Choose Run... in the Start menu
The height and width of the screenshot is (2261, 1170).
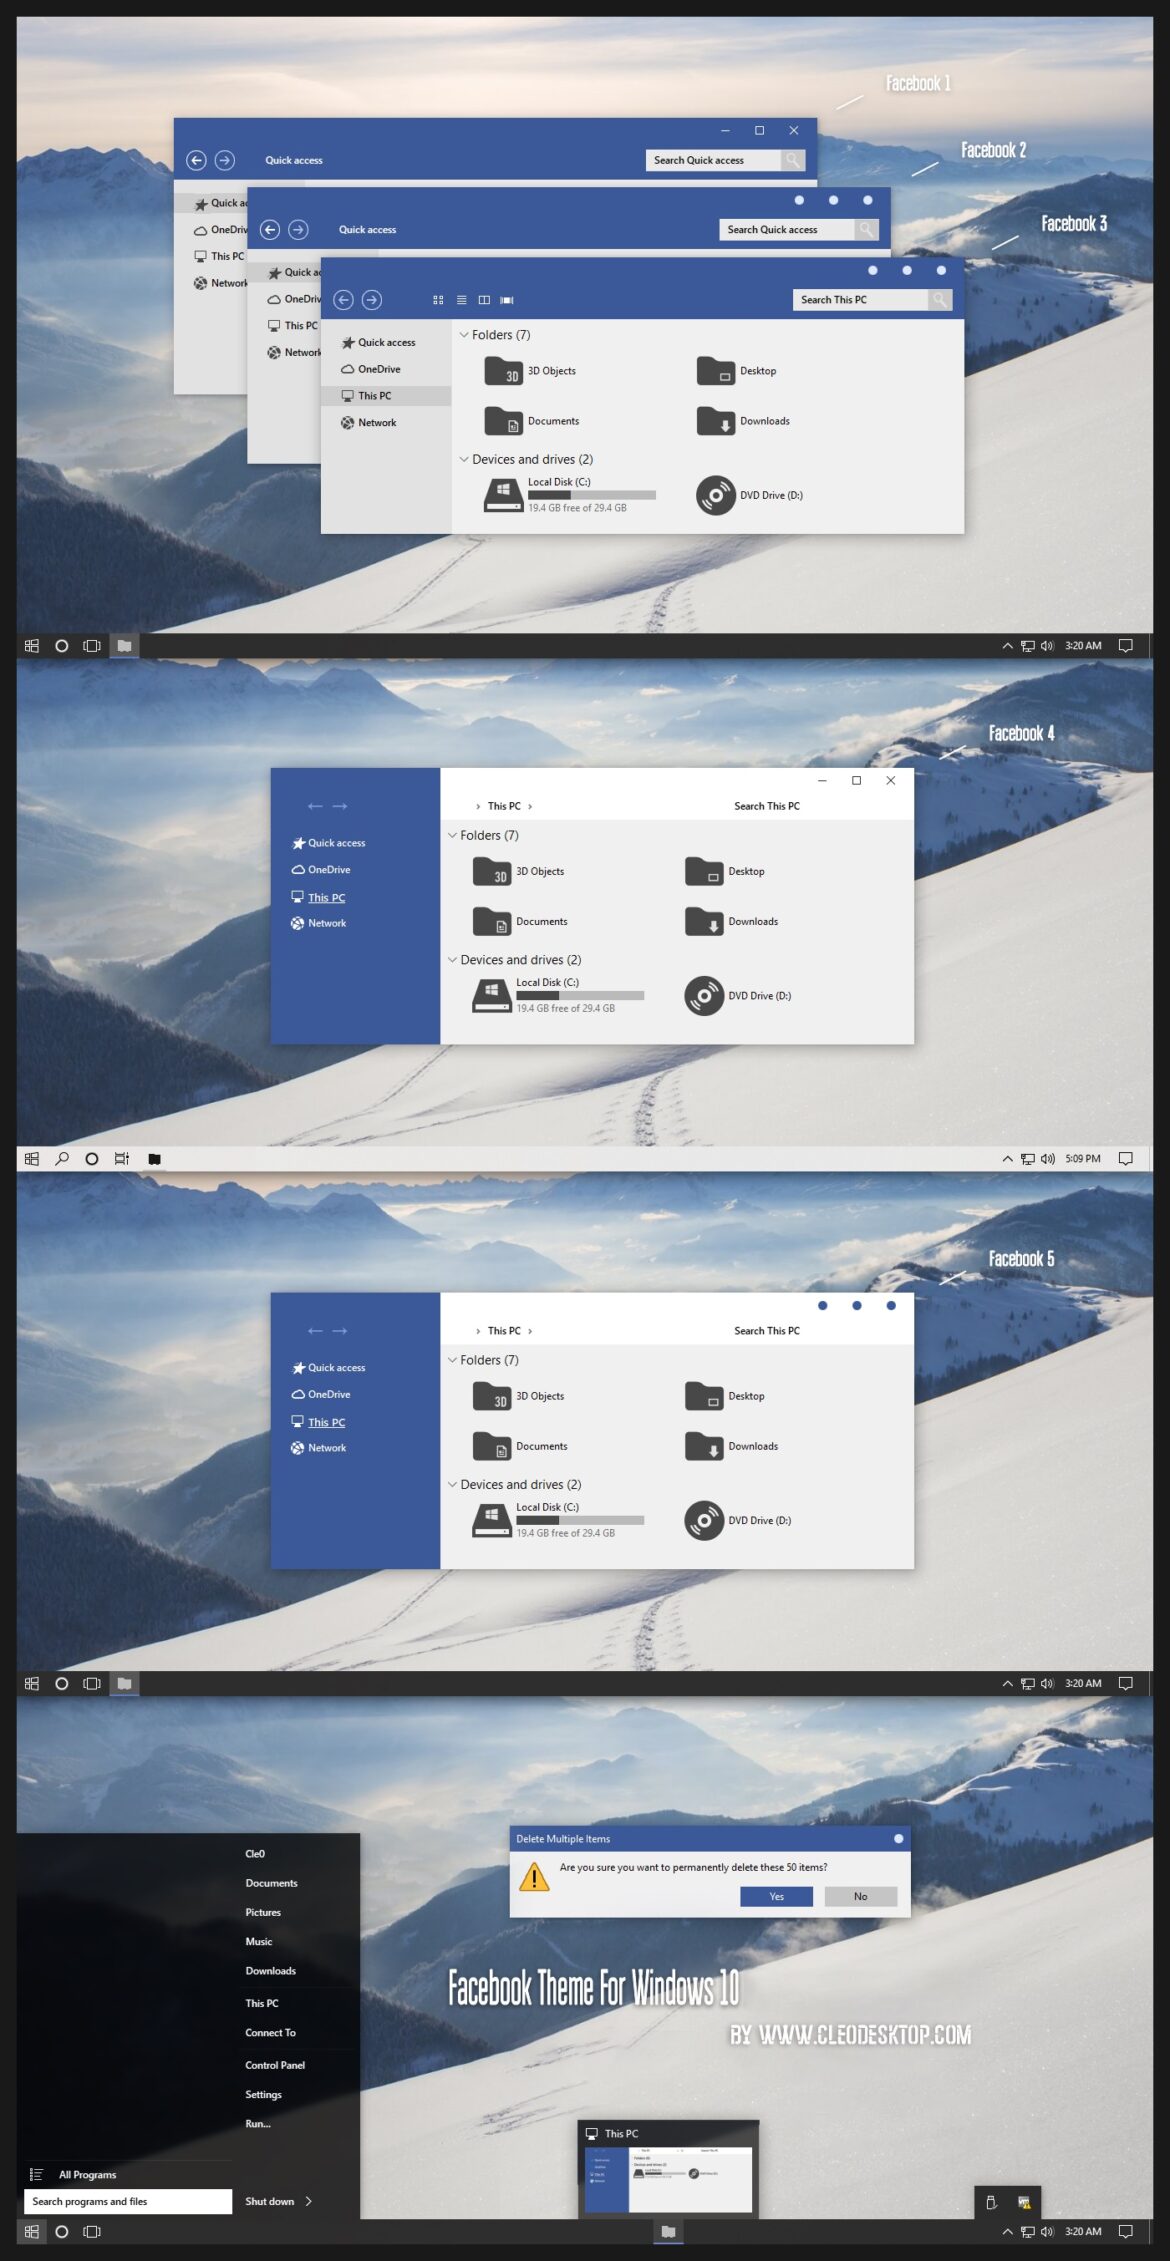point(258,2123)
